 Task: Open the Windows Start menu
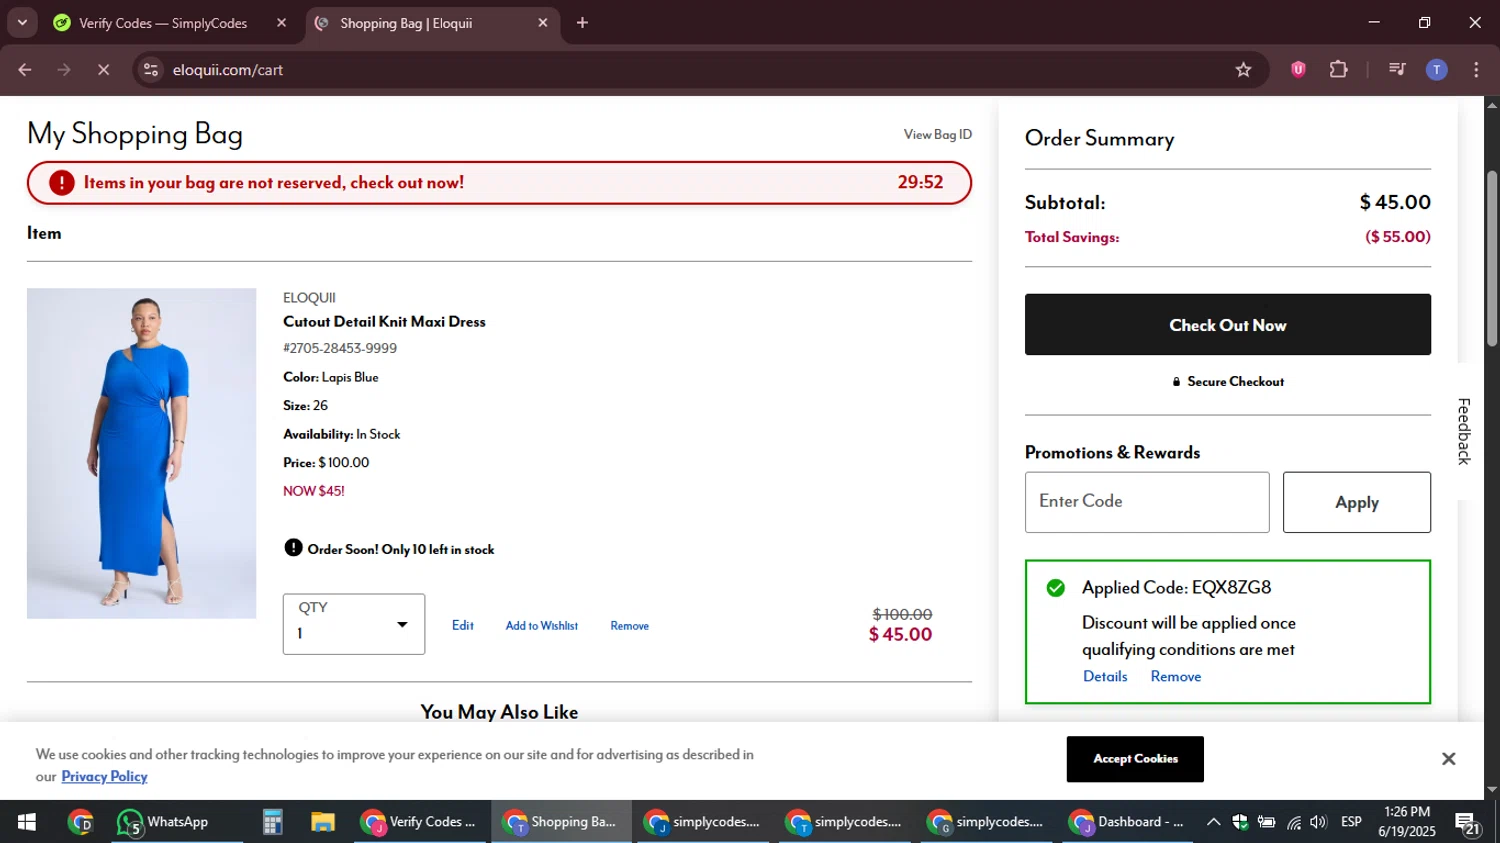(x=27, y=822)
